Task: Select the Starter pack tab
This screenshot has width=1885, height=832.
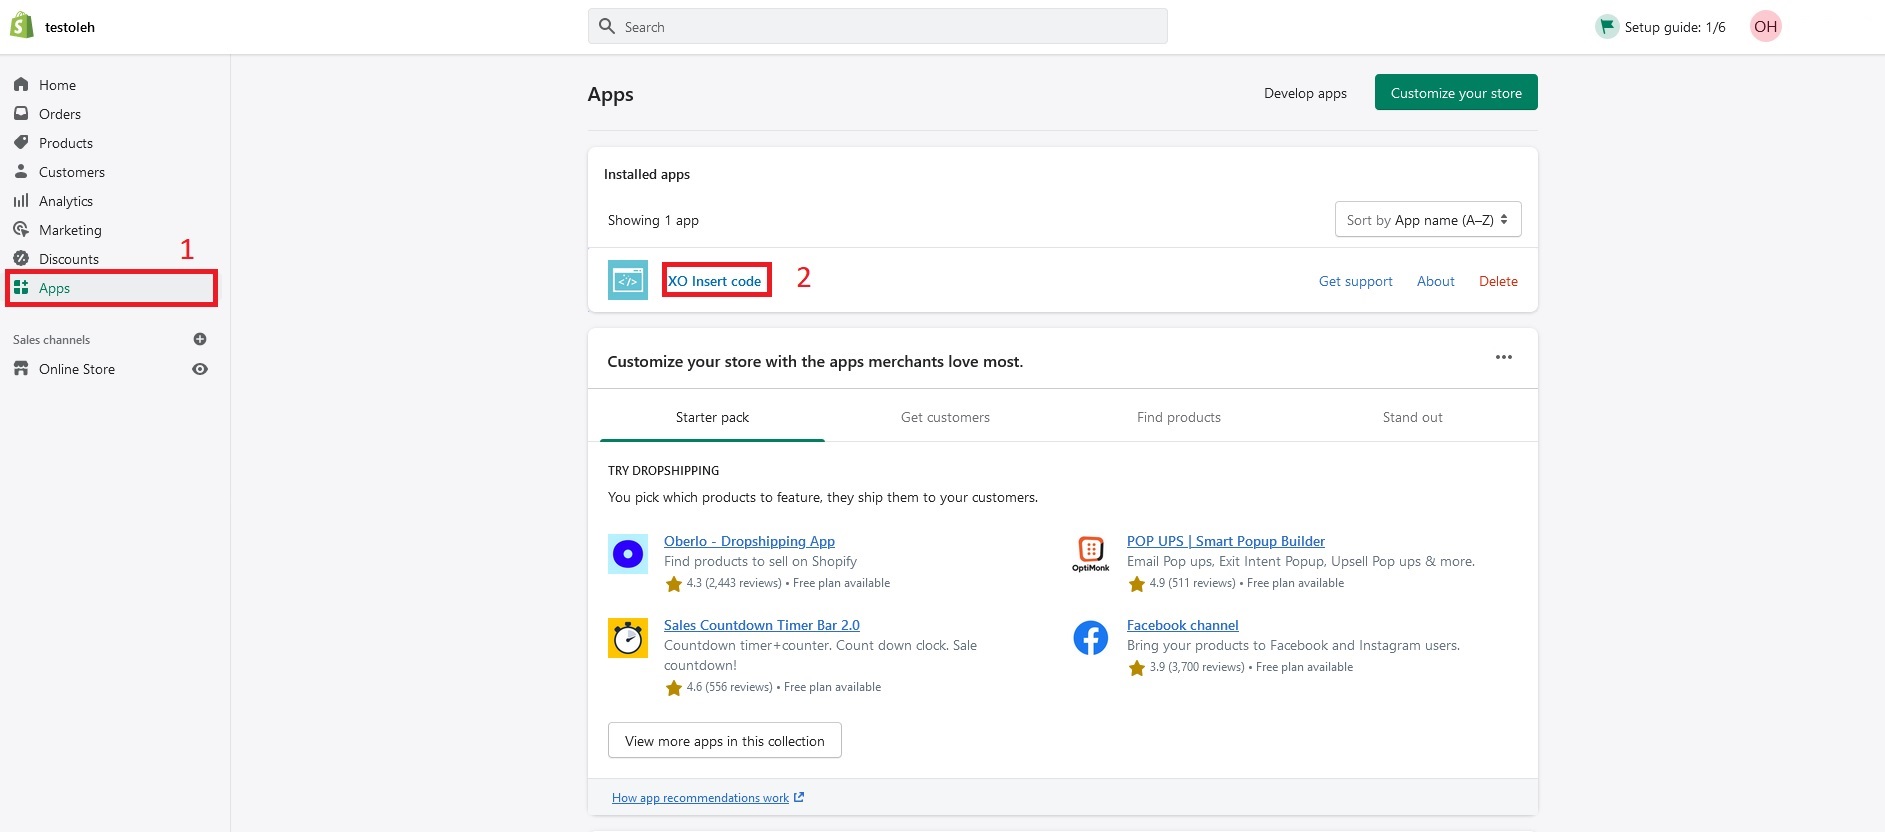Action: coord(712,417)
